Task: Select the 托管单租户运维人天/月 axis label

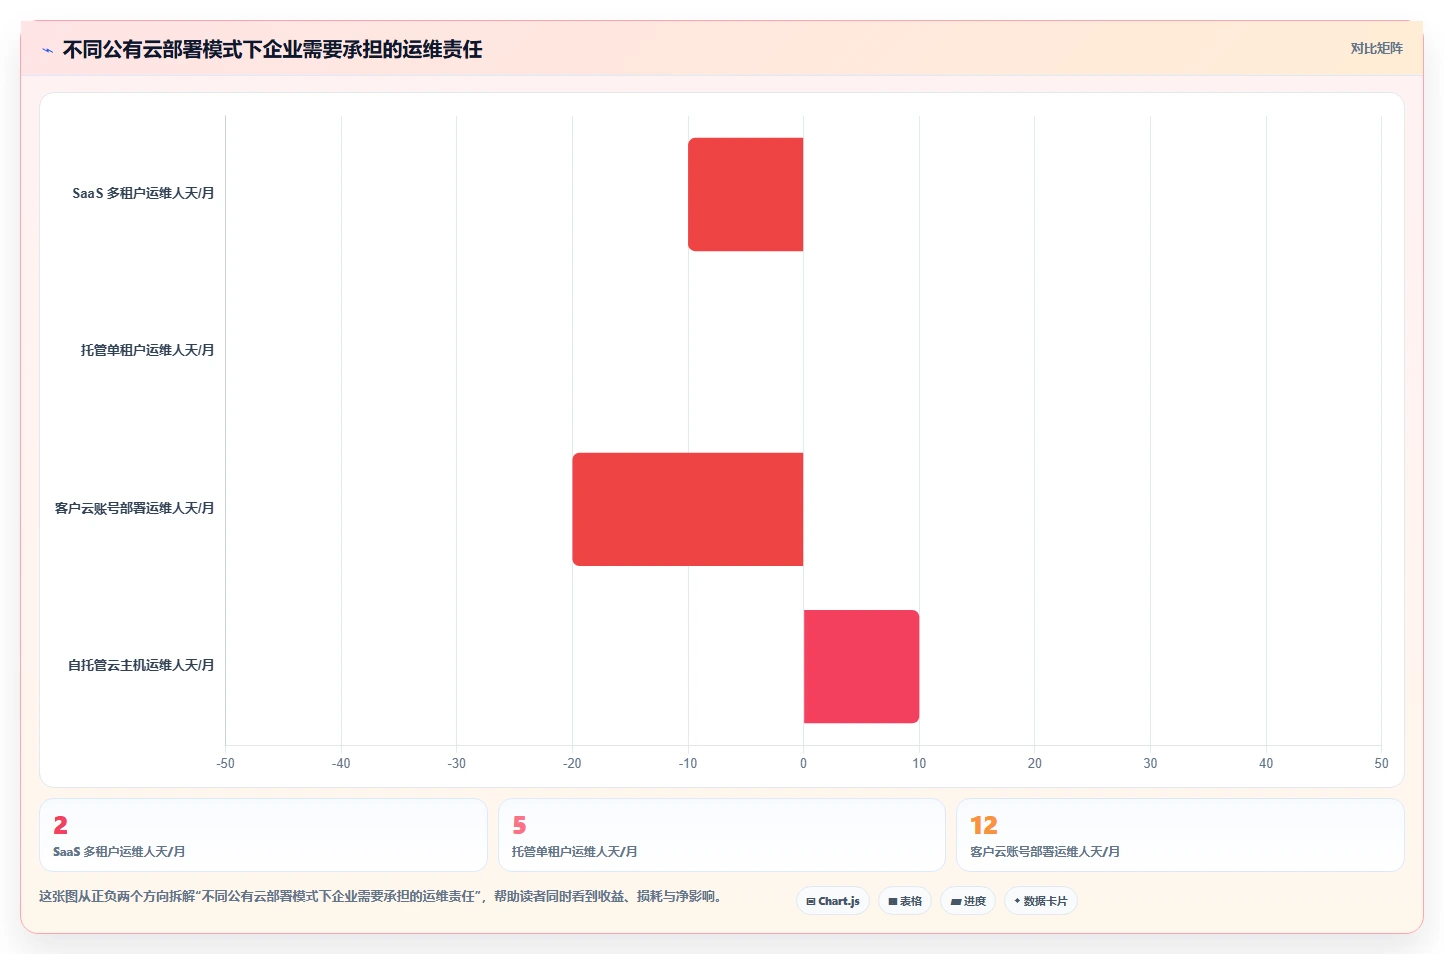Action: tap(147, 350)
